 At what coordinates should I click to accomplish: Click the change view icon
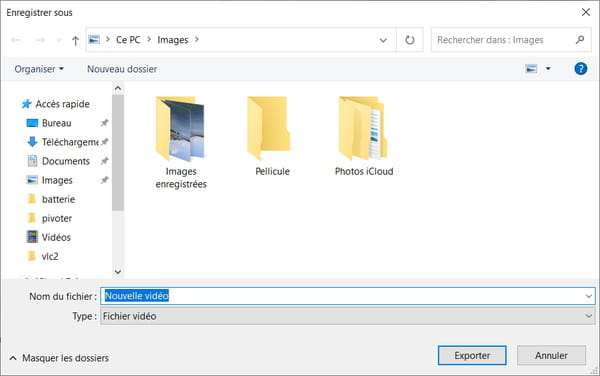pos(532,69)
